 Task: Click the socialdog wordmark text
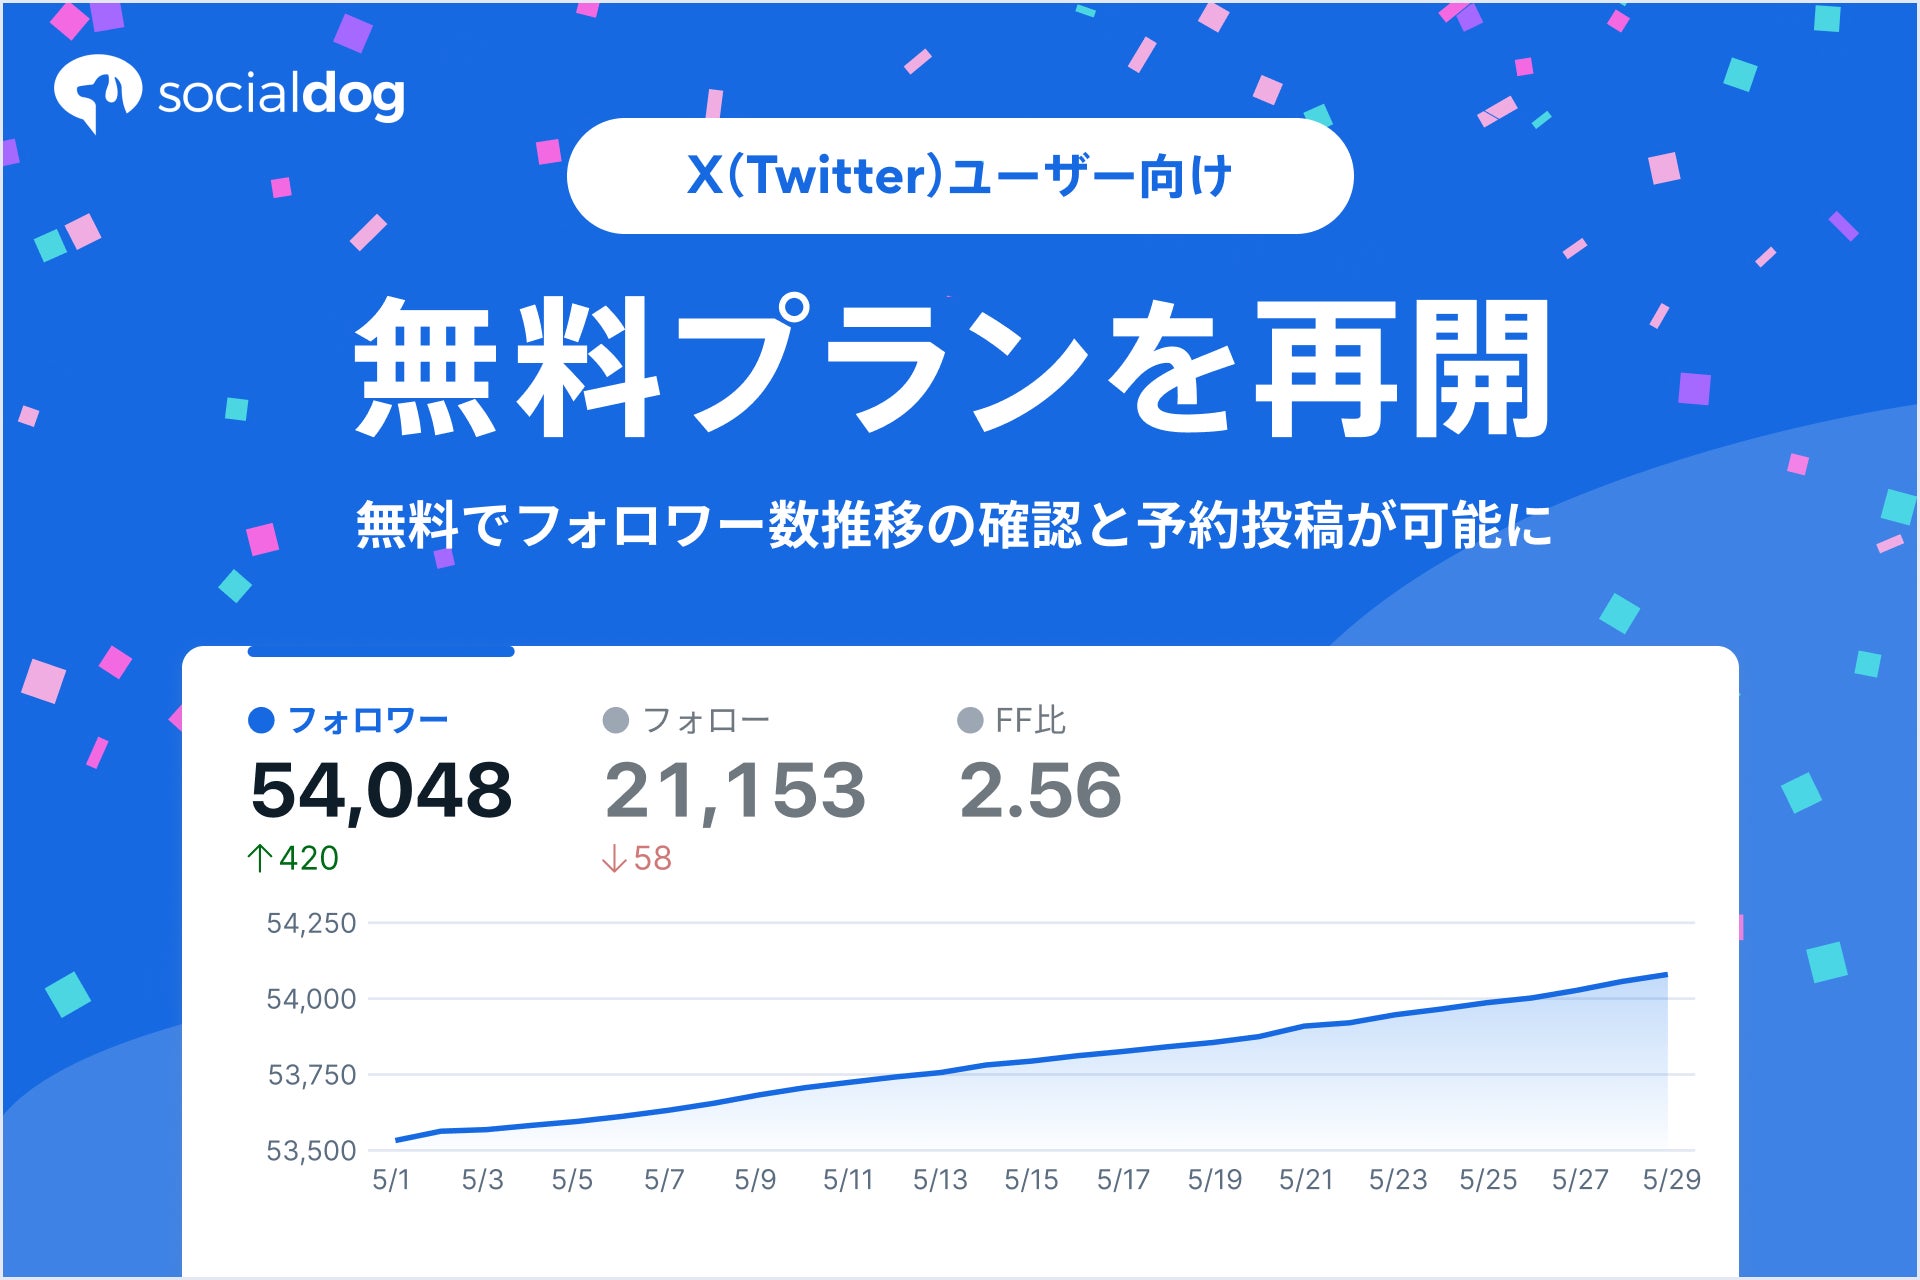[x=281, y=95]
